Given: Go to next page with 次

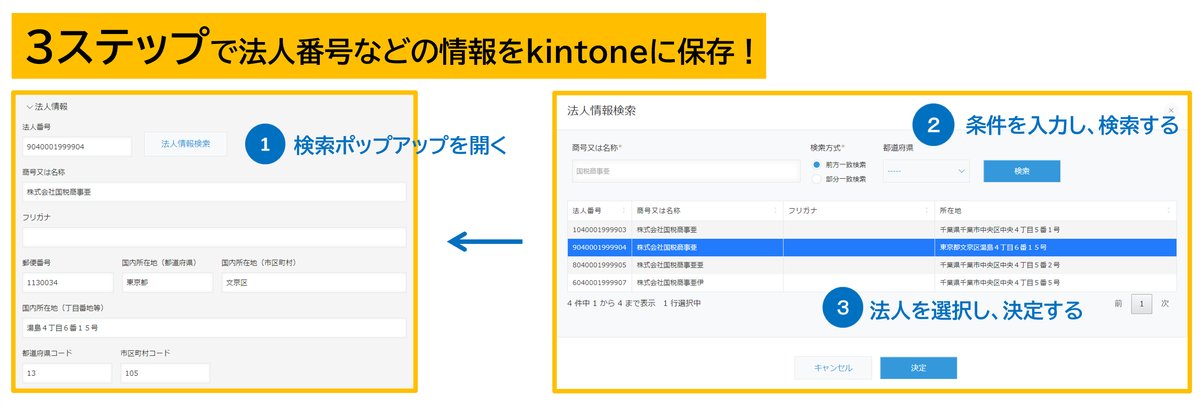Looking at the screenshot, I should point(1165,303).
